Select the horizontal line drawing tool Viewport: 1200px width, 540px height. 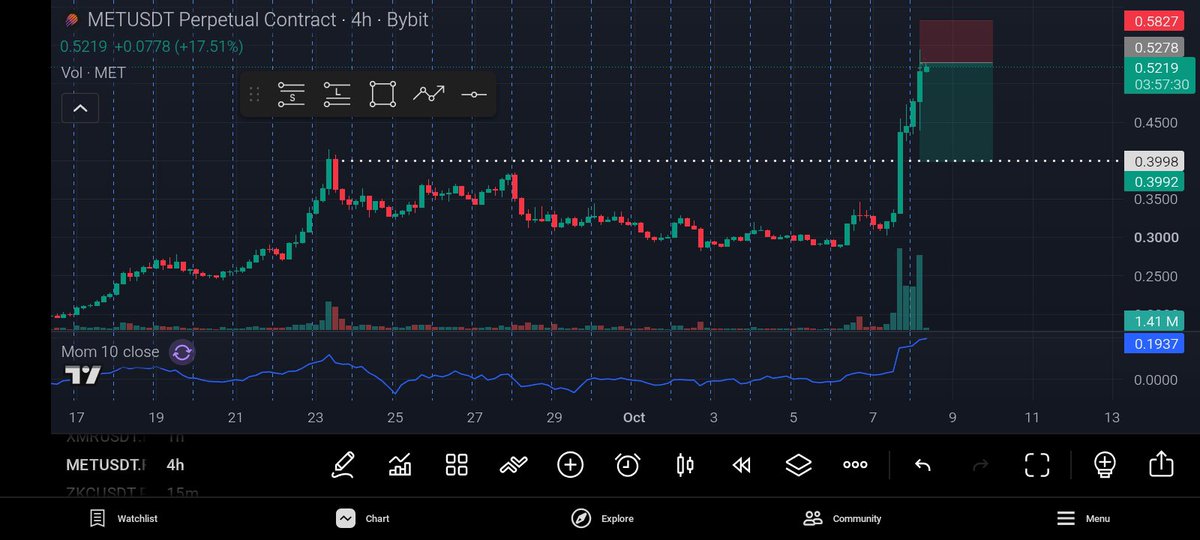coord(474,95)
